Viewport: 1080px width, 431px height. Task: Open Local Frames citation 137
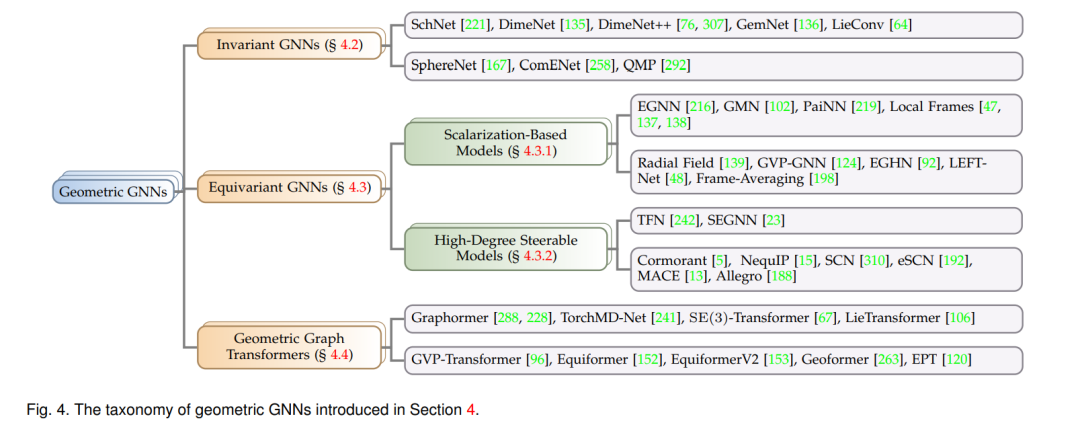click(x=646, y=123)
